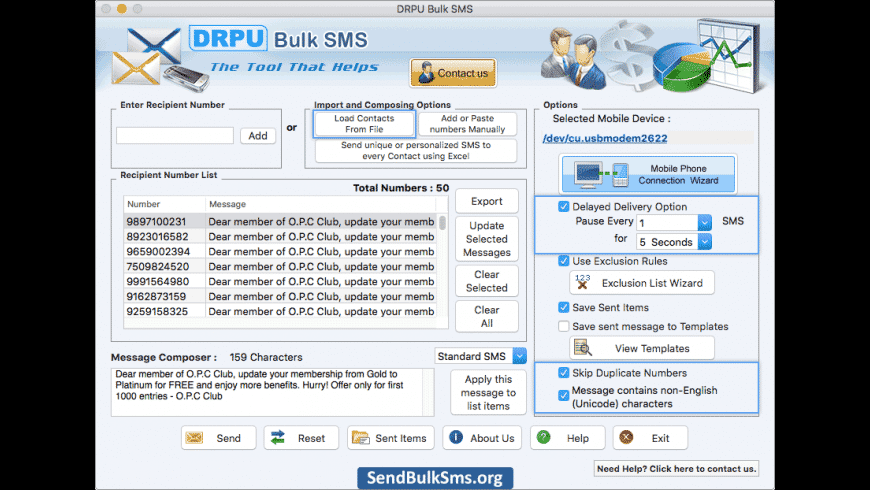Disable the Delayed Delivery Option checkbox
Screen dimensions: 870x490
(564, 207)
